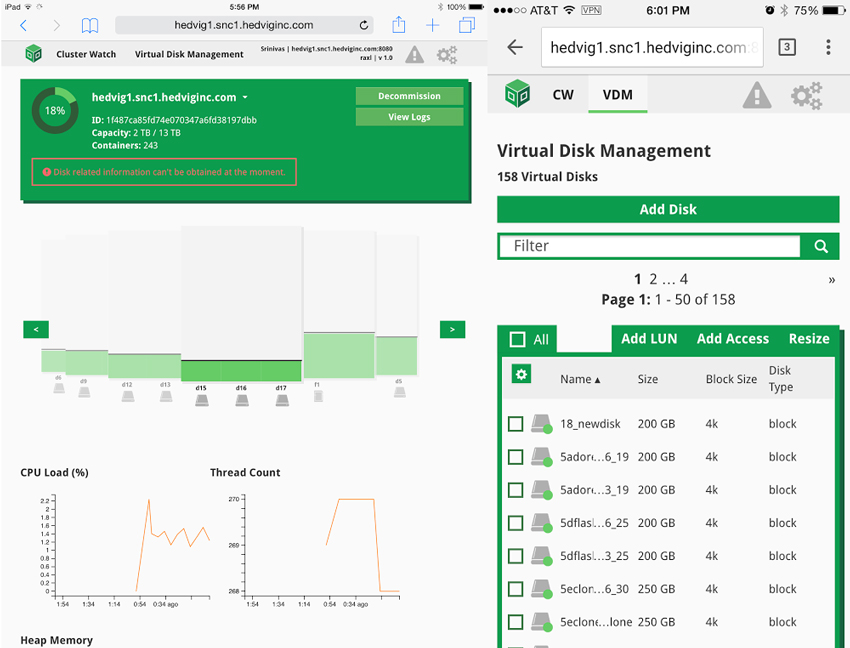Switch to CW tab

click(x=563, y=95)
